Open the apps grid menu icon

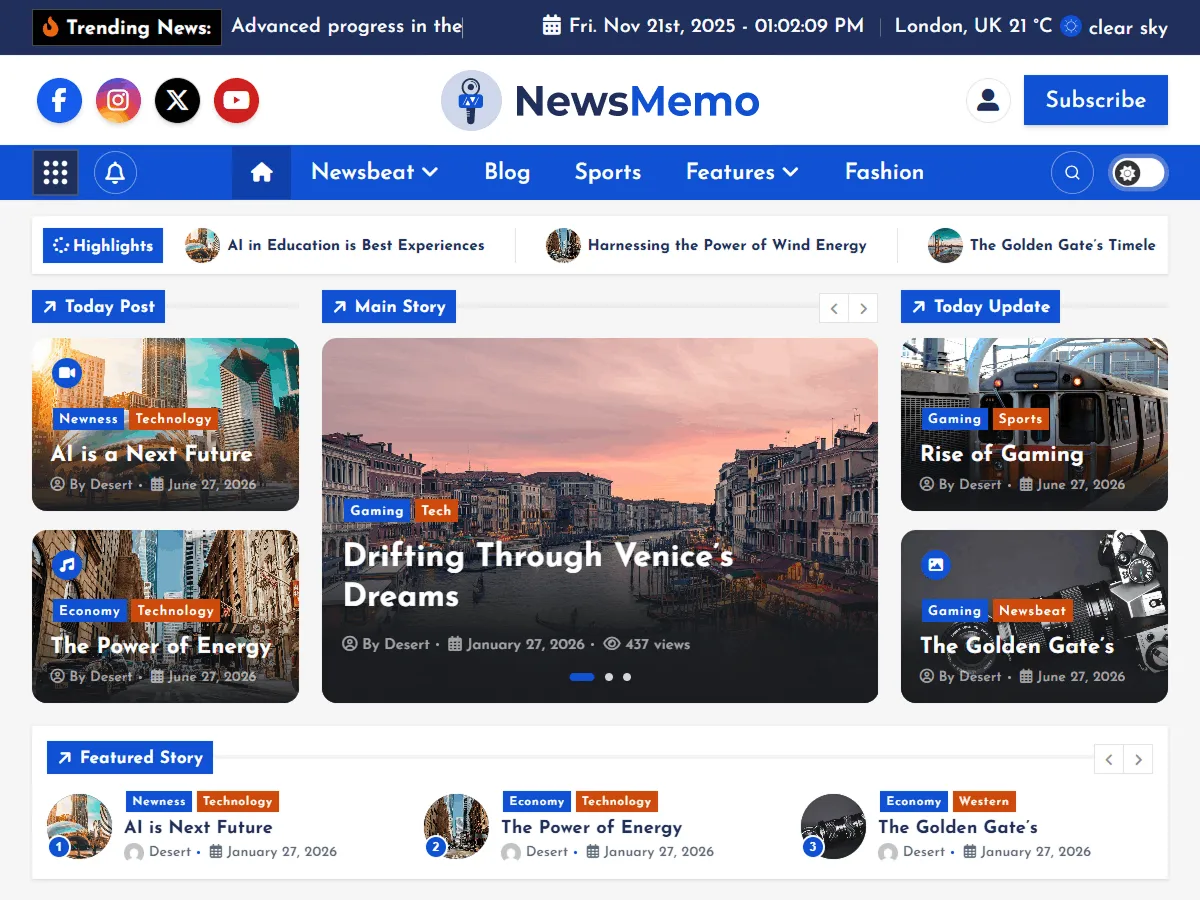55,172
